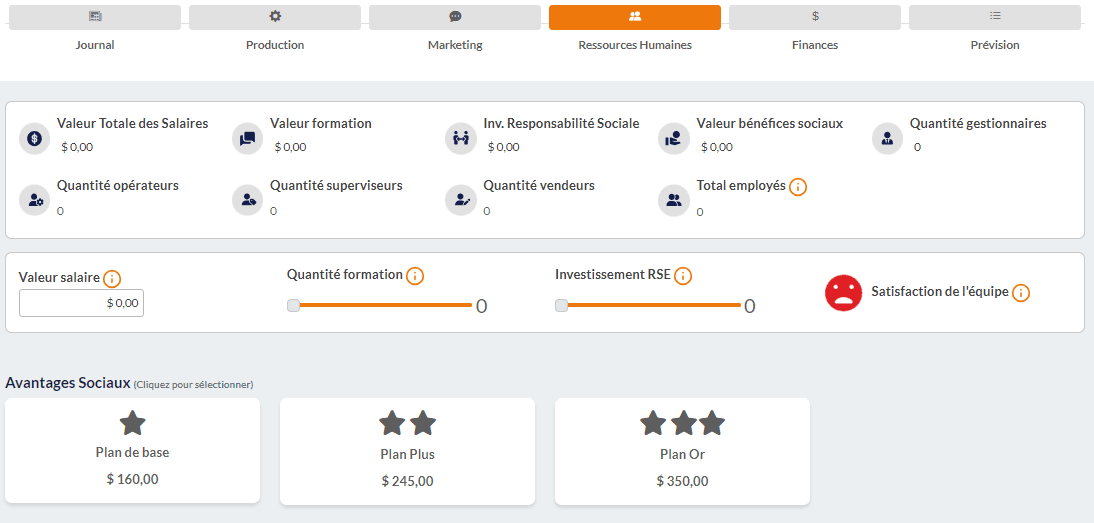
Task: Select the Plan Or benefits card
Action: pyautogui.click(x=682, y=451)
